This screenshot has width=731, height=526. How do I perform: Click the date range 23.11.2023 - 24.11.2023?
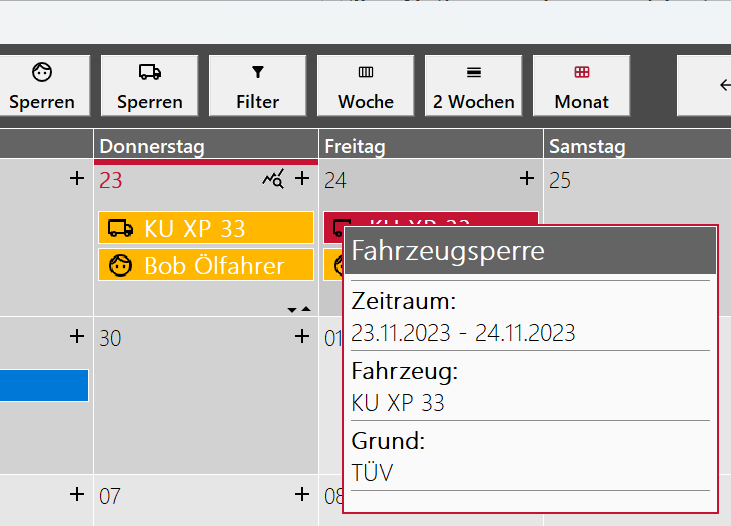click(463, 333)
